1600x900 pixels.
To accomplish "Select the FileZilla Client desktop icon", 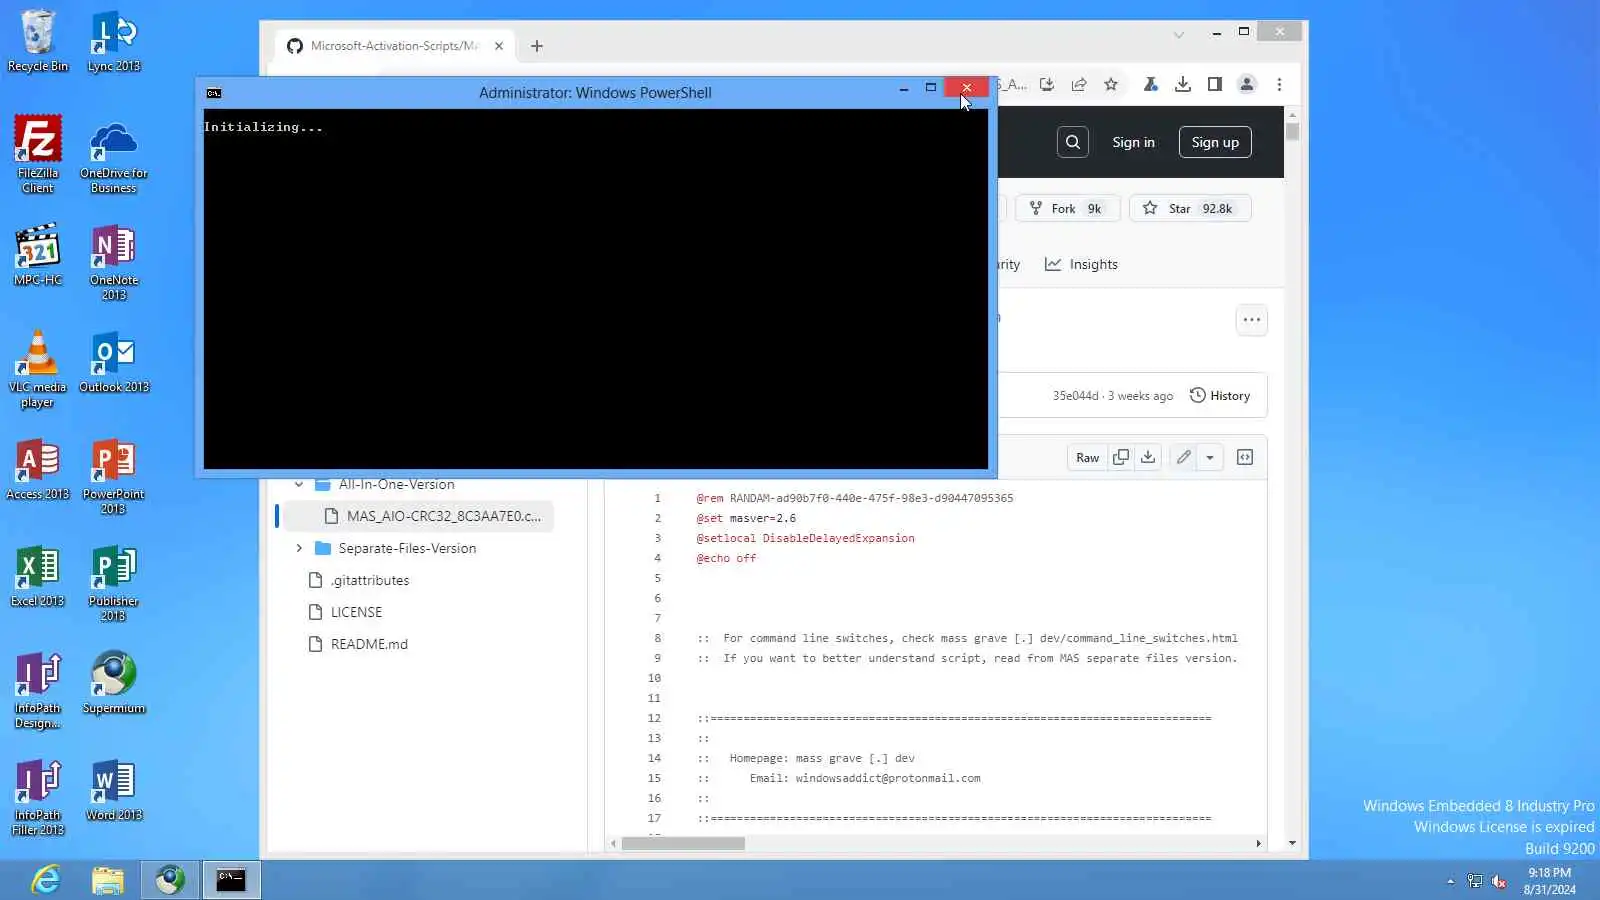I will pos(38,154).
